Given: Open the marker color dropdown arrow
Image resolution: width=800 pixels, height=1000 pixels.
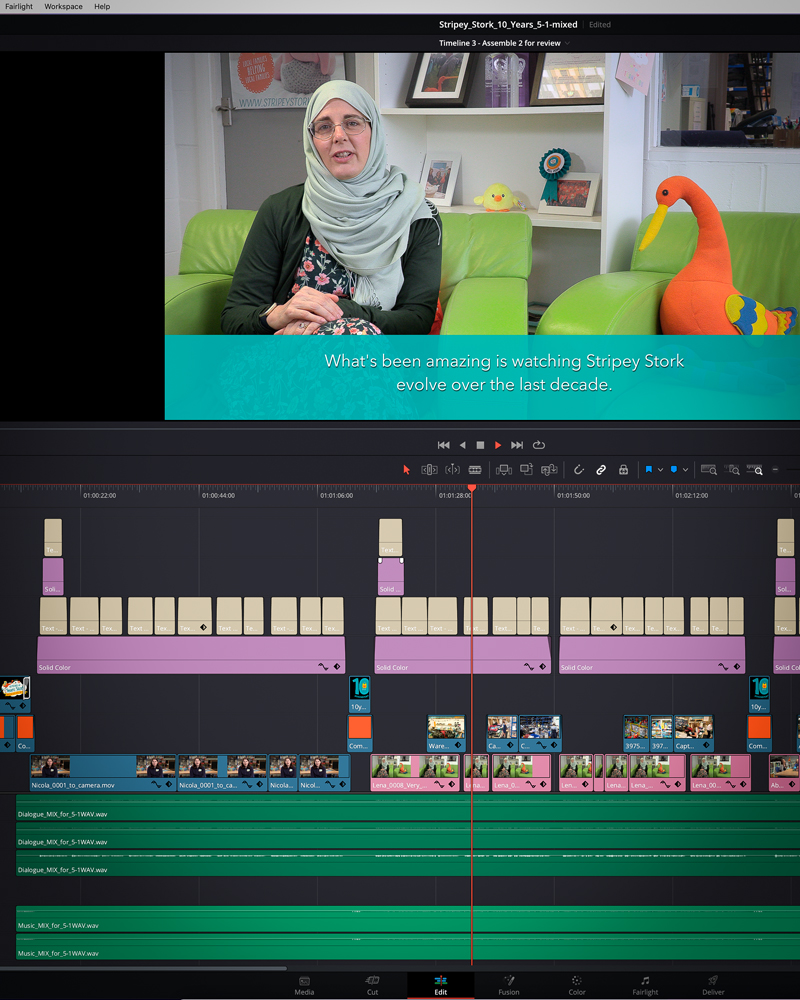Looking at the screenshot, I should coord(685,470).
